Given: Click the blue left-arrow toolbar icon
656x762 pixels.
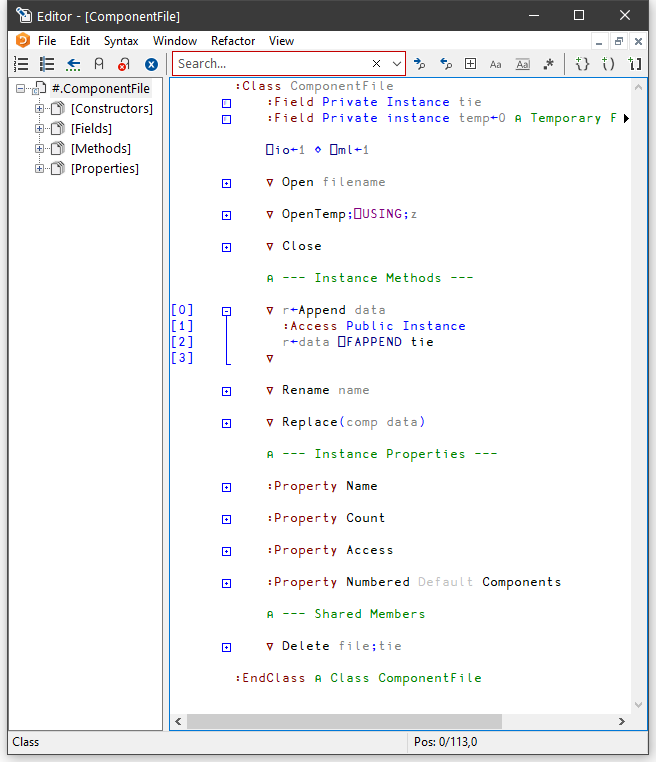Looking at the screenshot, I should point(73,64).
